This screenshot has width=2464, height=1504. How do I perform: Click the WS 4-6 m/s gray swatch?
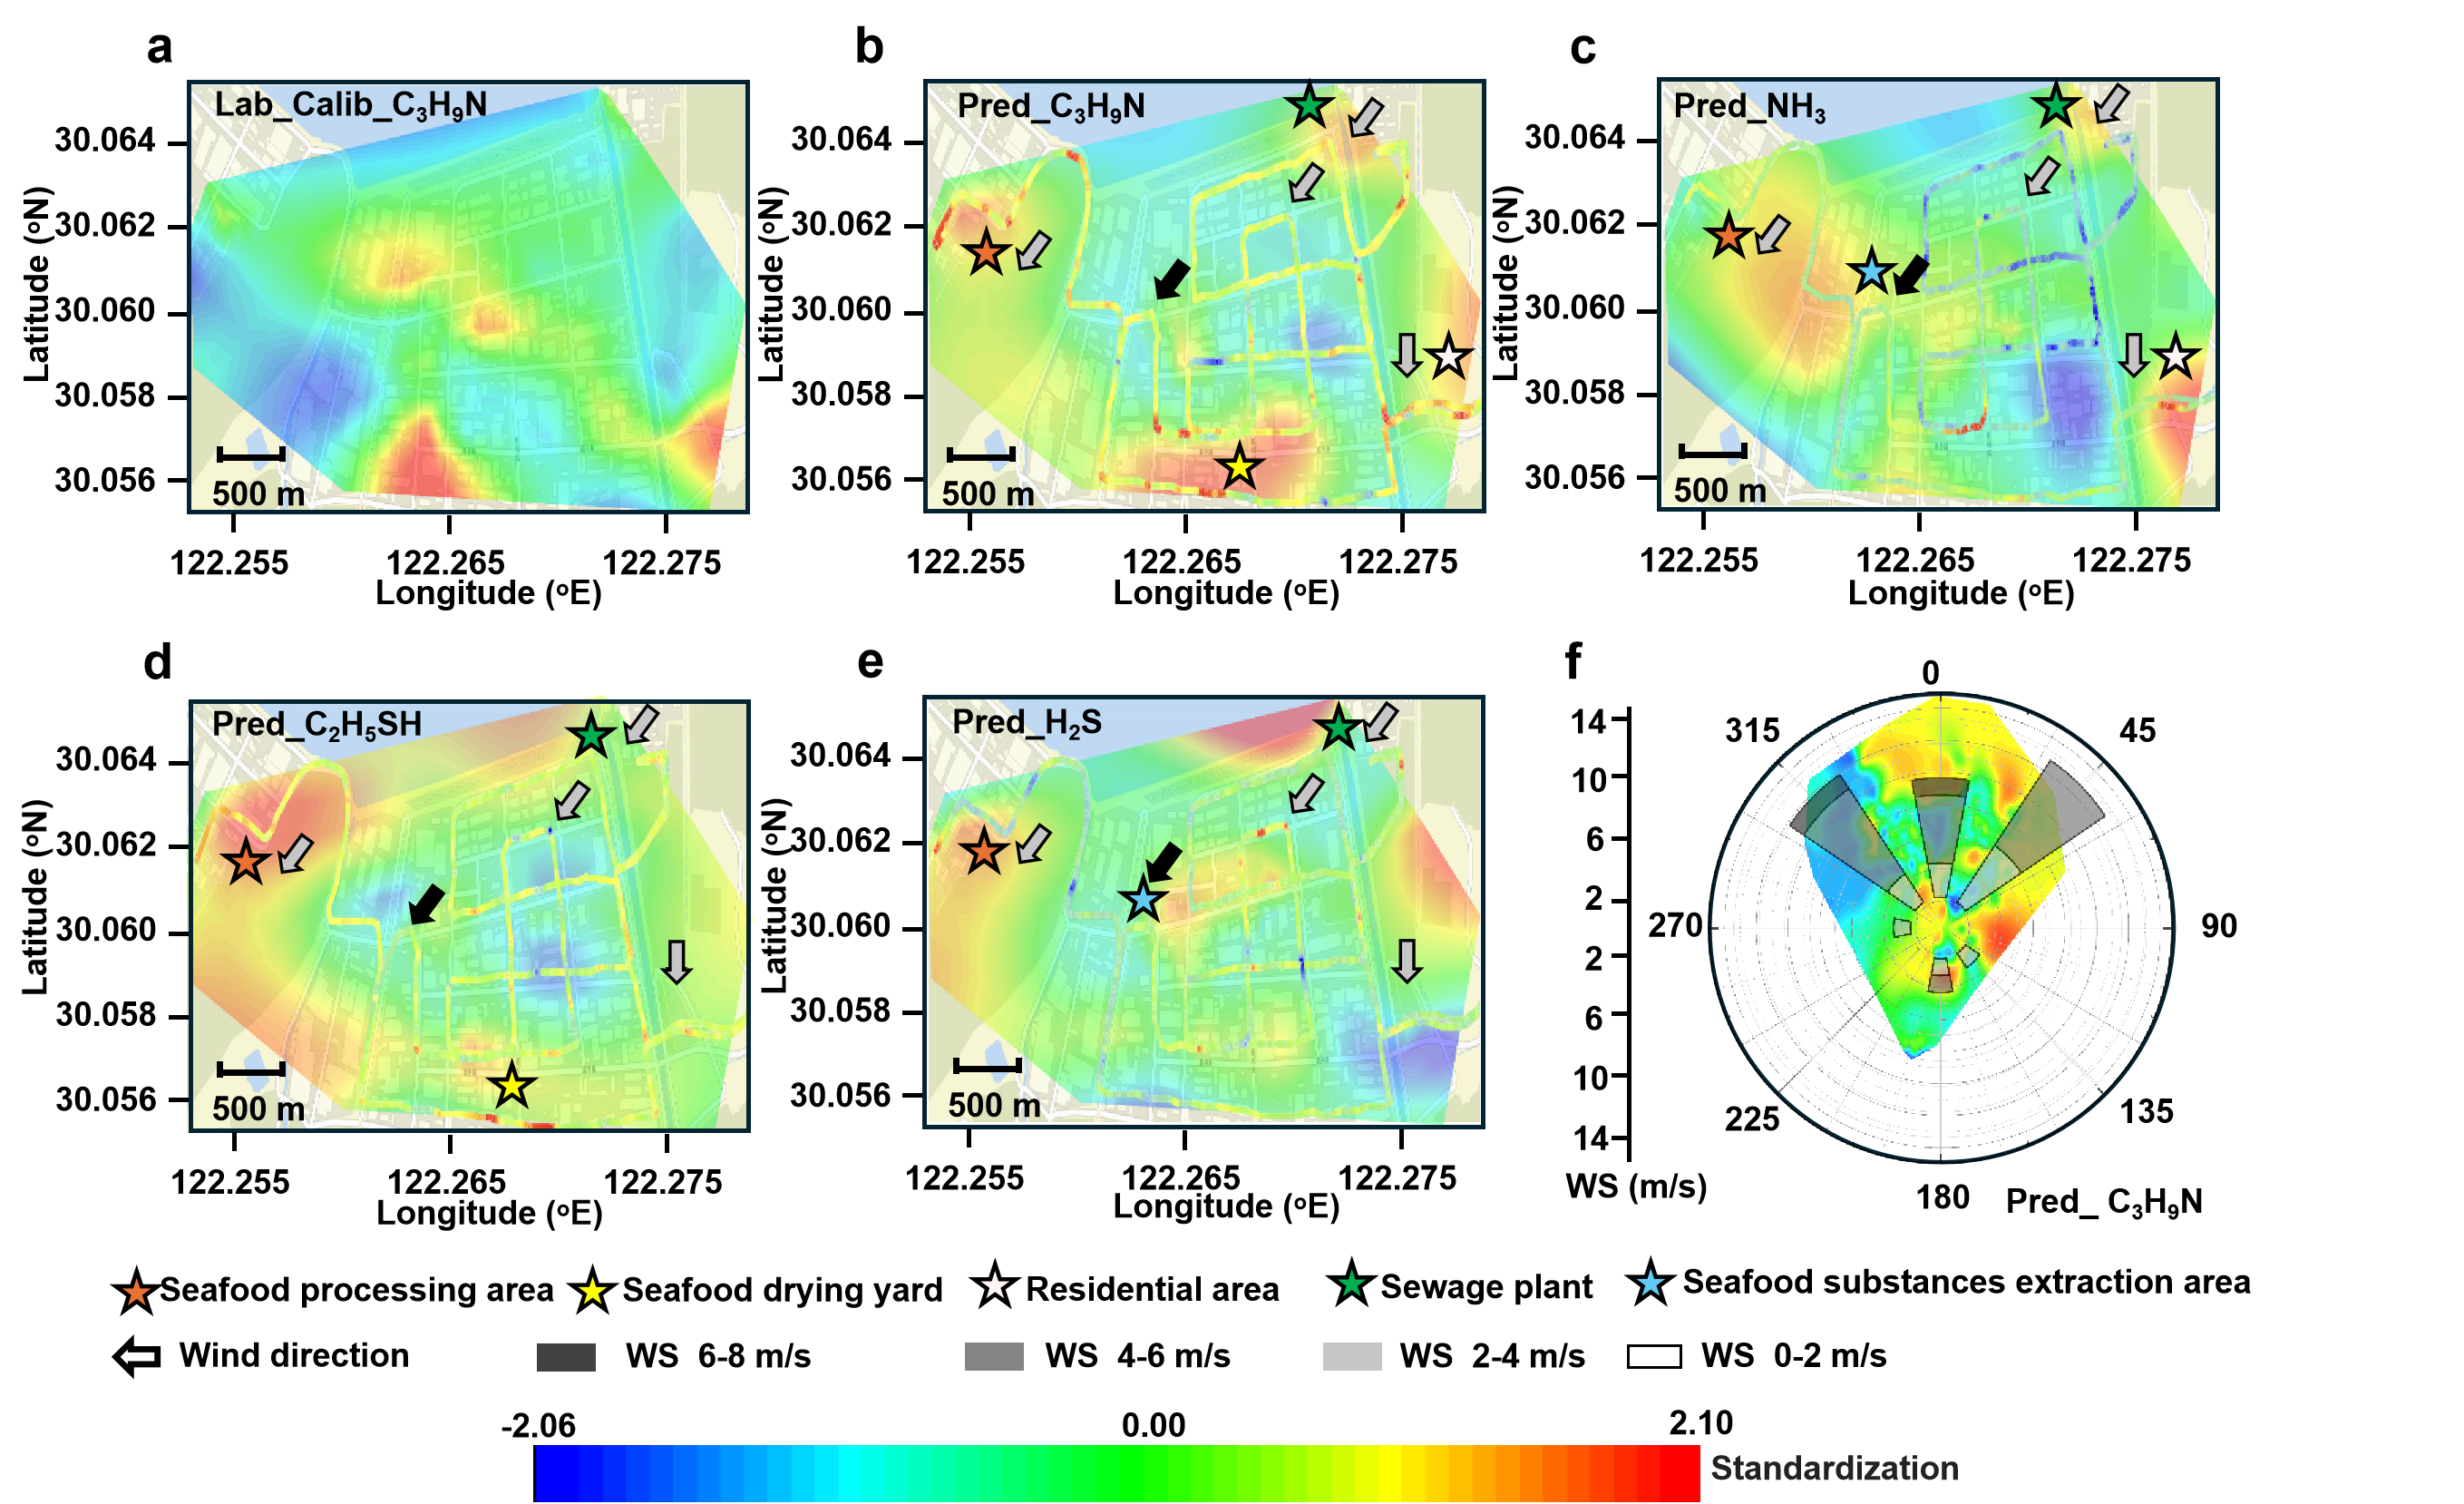(x=994, y=1356)
